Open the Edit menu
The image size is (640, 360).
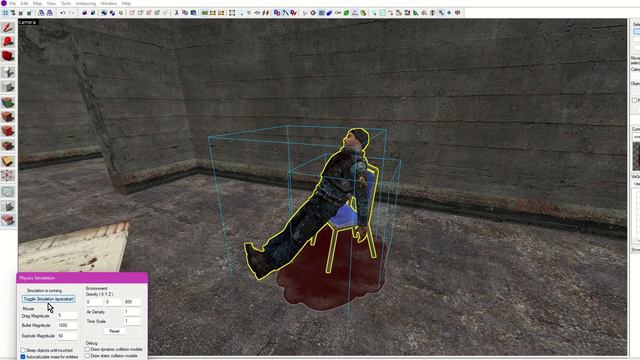pyautogui.click(x=24, y=3)
